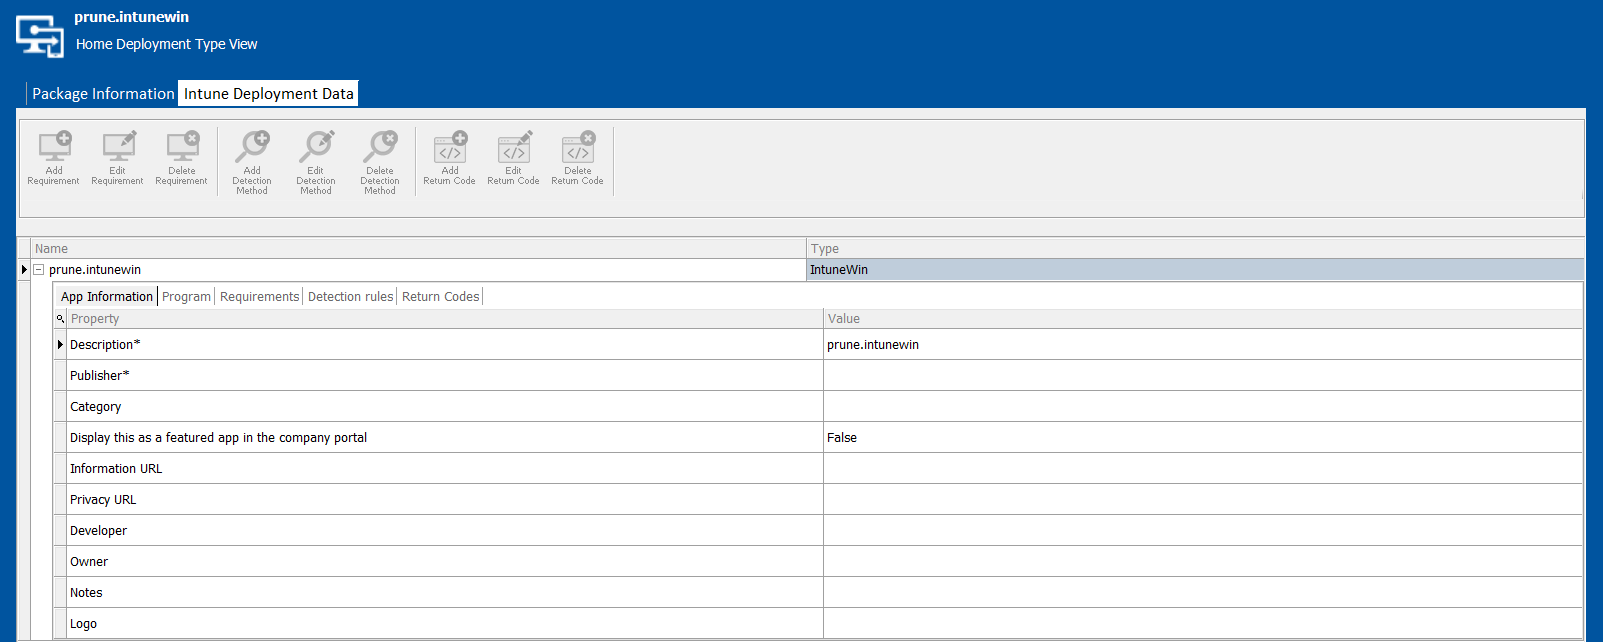Viewport: 1603px width, 642px height.
Task: Select the Publisher* property label
Action: [100, 376]
